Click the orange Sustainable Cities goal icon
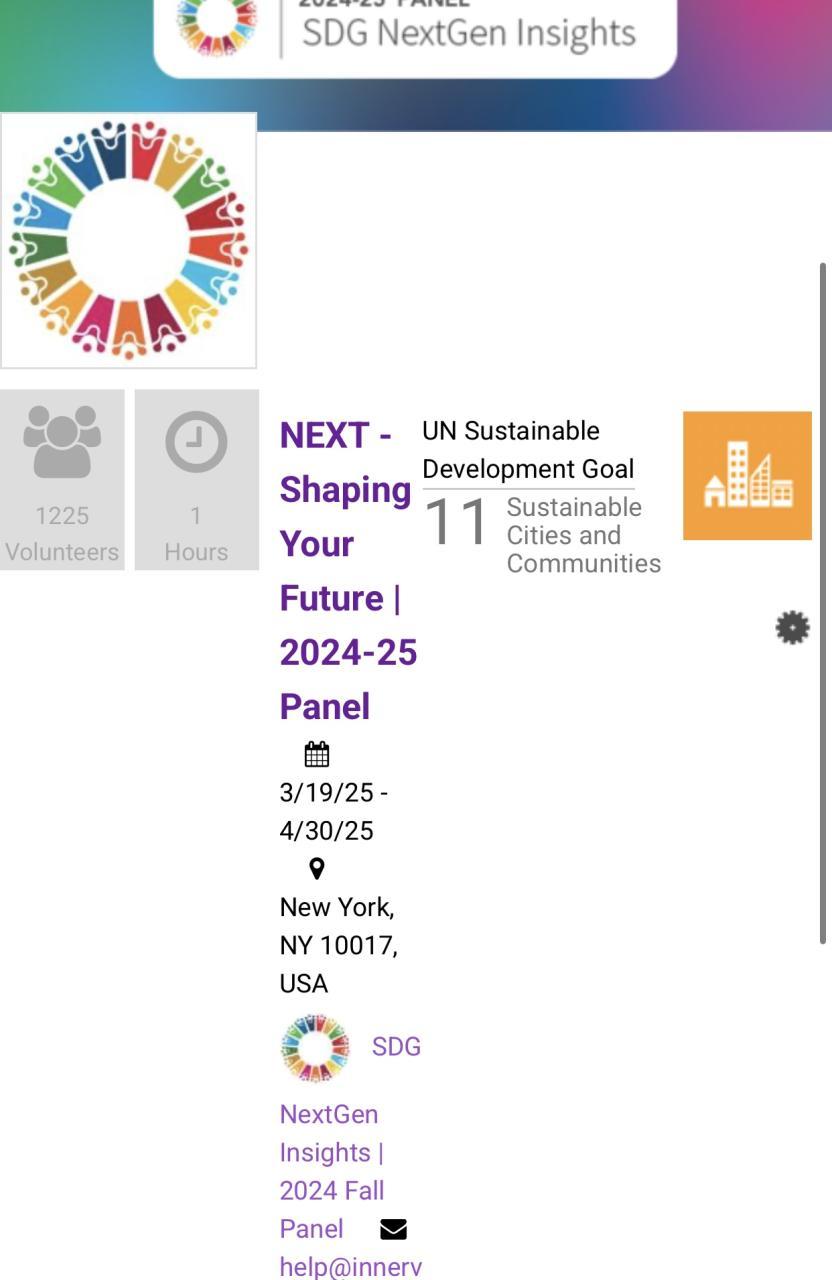 click(747, 476)
